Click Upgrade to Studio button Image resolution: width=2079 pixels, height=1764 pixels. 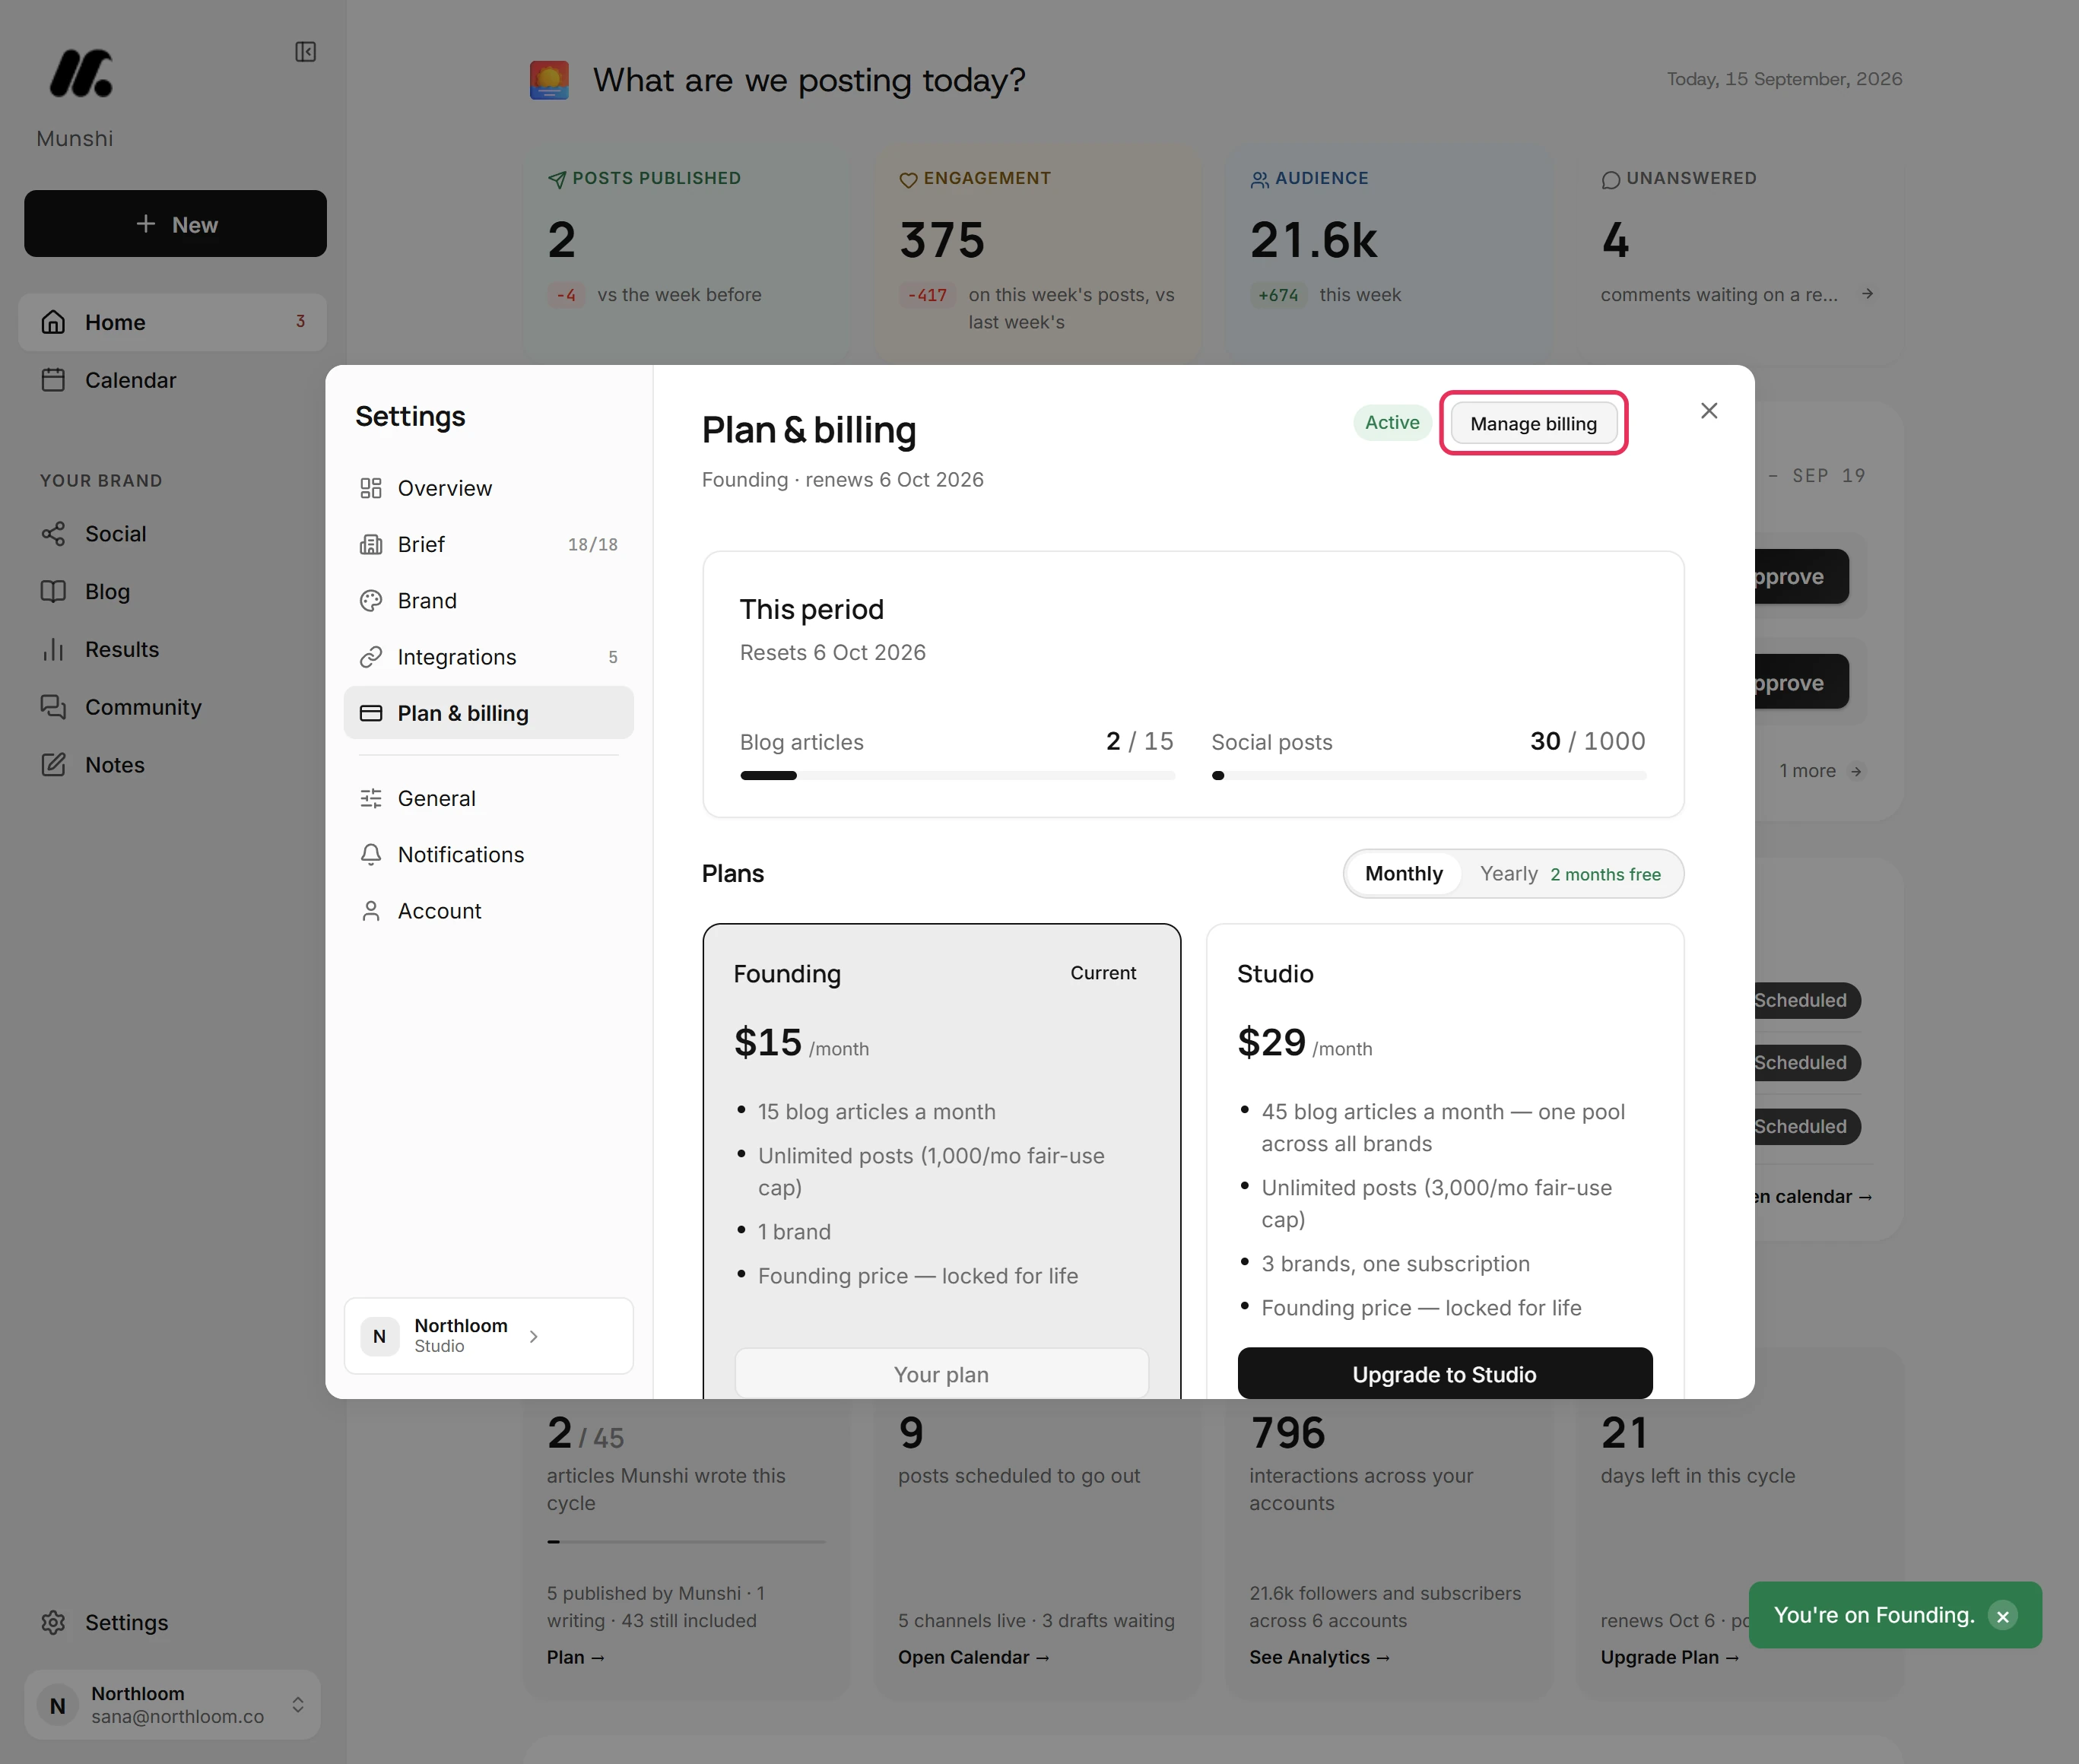(x=1444, y=1373)
